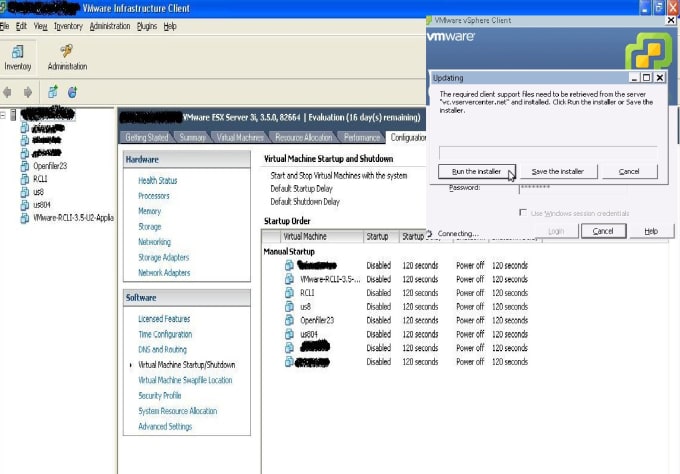Switch to the Getting Started tab
The image size is (680, 474).
[x=147, y=137]
